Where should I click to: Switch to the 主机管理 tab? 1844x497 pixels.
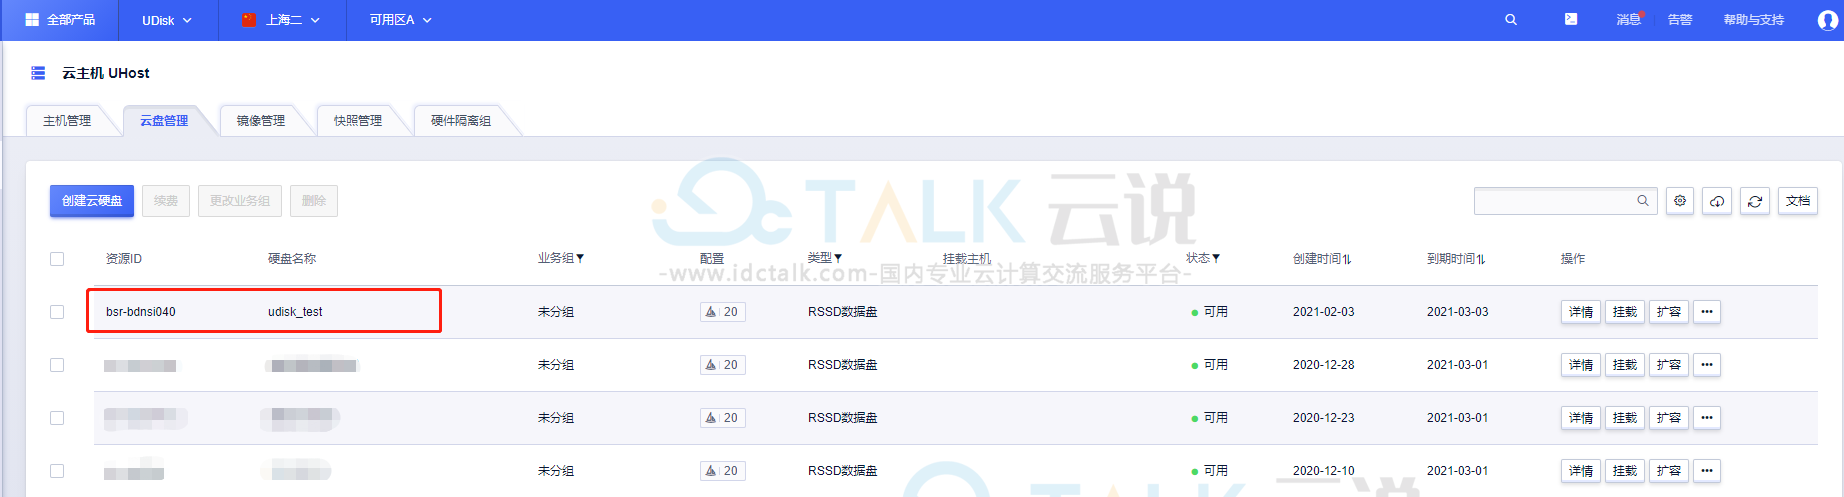pyautogui.click(x=67, y=121)
